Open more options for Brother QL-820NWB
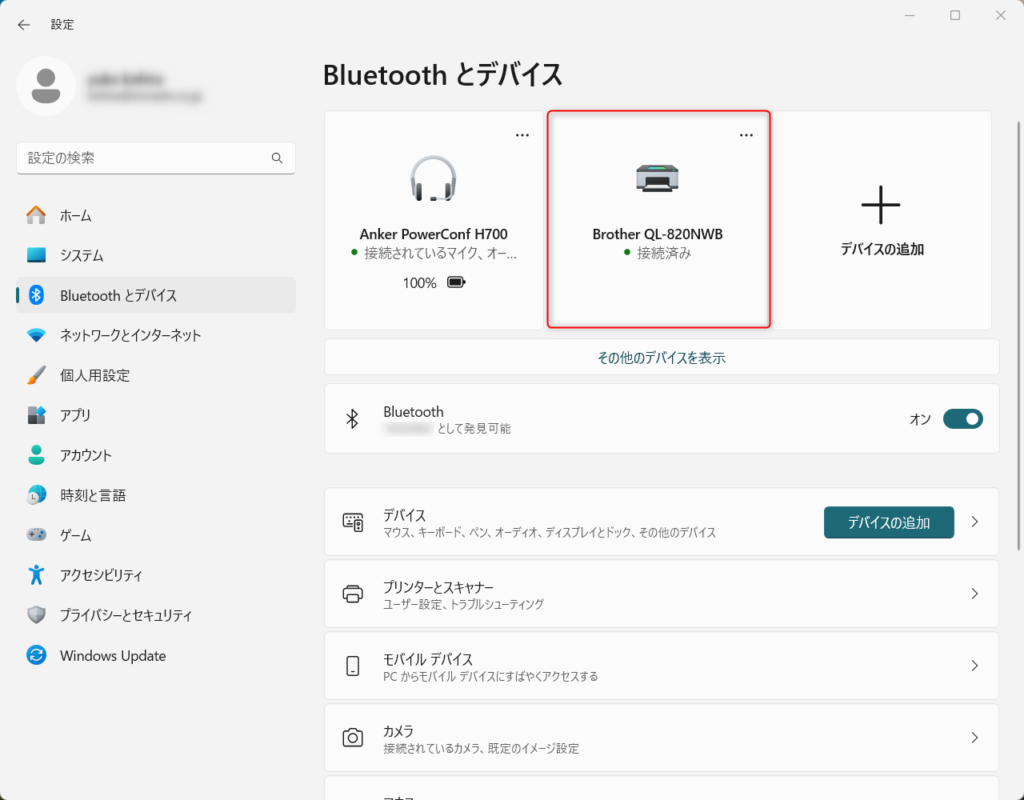1024x800 pixels. coord(746,135)
